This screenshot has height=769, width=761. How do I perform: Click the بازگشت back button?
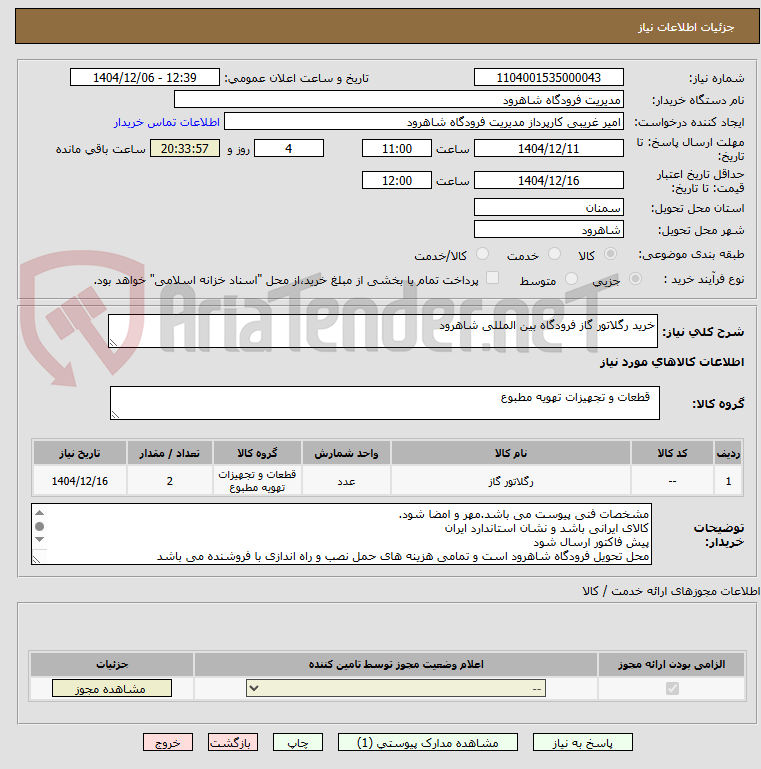pos(232,743)
